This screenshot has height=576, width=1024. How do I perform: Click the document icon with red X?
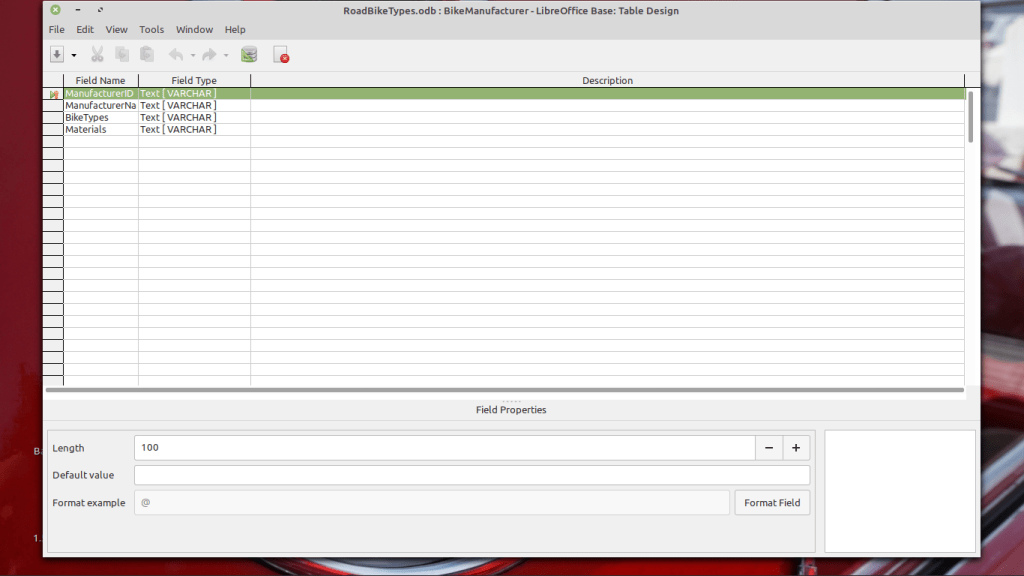tap(281, 55)
